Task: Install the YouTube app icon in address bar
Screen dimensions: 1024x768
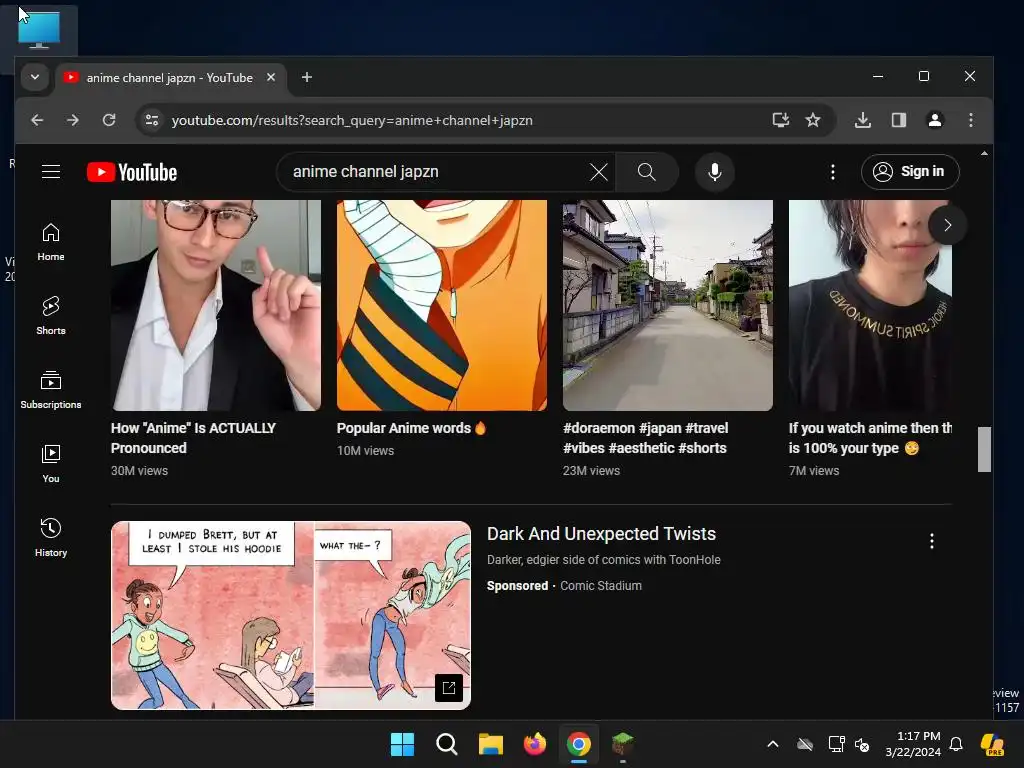Action: pos(780,120)
